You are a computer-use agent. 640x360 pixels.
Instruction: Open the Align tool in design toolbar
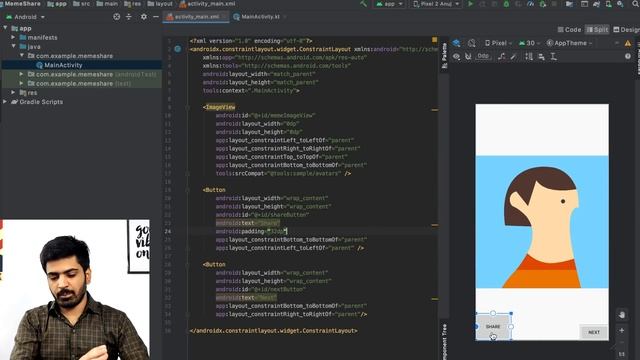(541, 56)
